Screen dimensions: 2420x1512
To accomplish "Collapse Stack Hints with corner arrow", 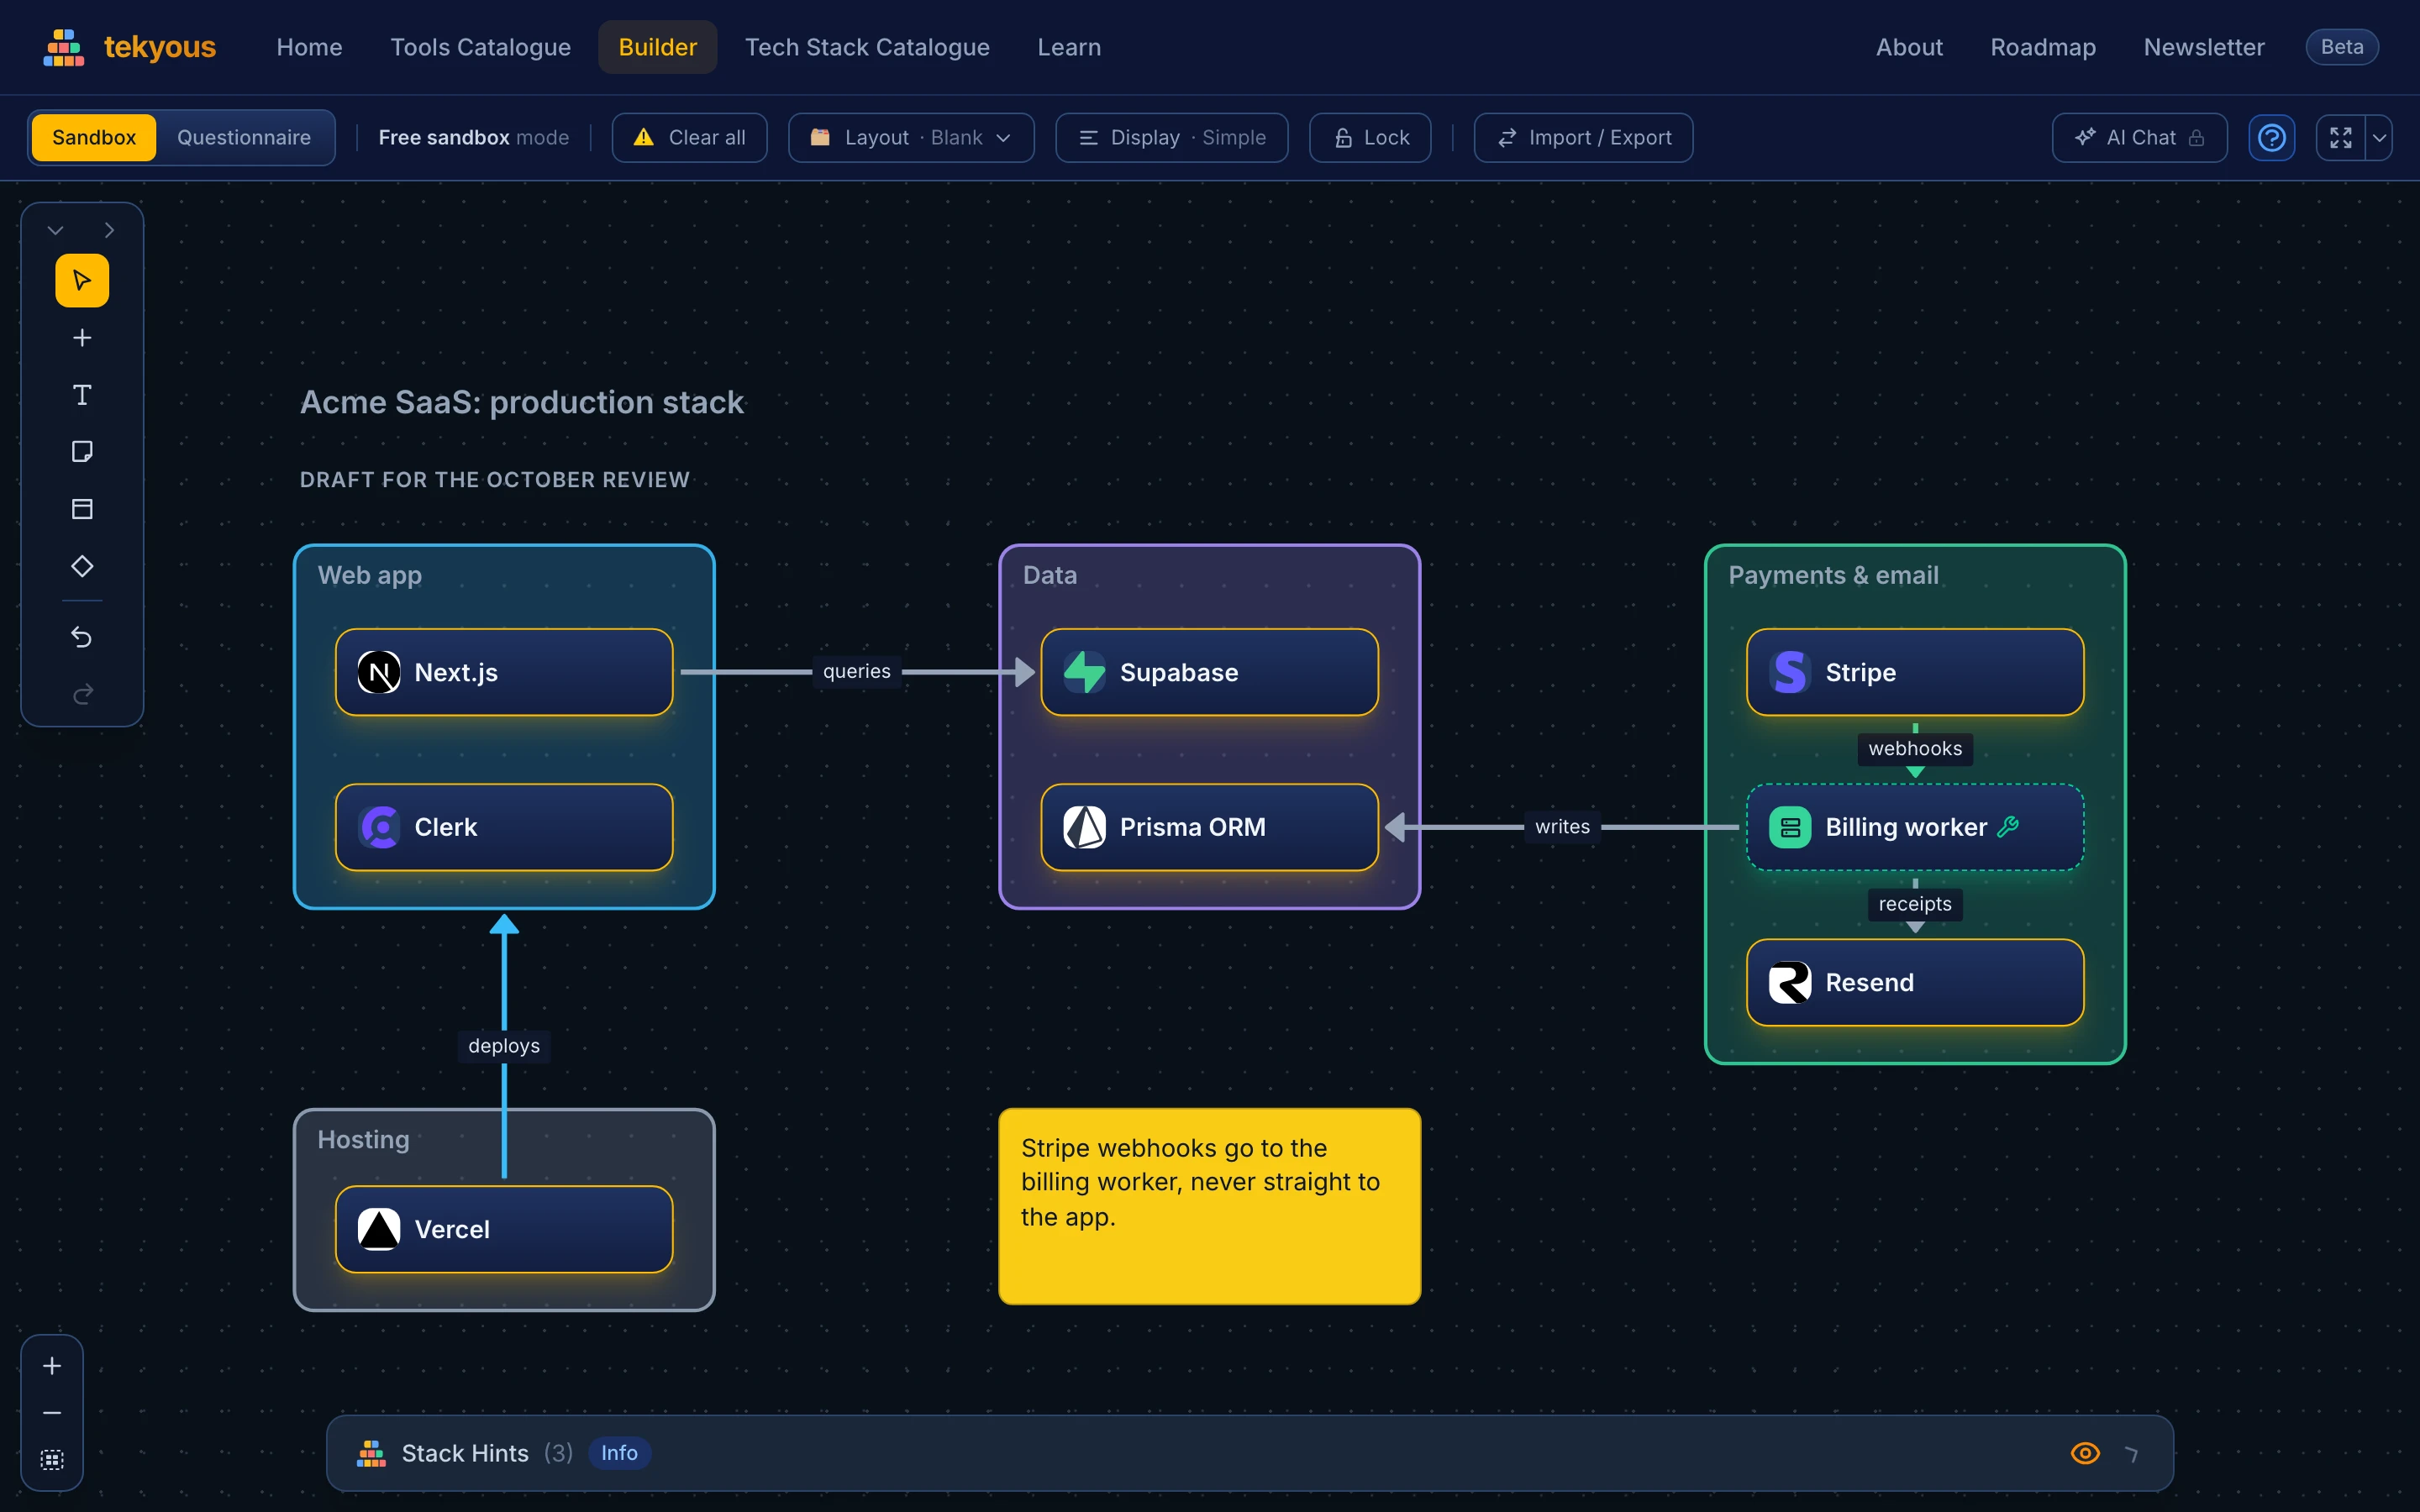I will (2131, 1454).
